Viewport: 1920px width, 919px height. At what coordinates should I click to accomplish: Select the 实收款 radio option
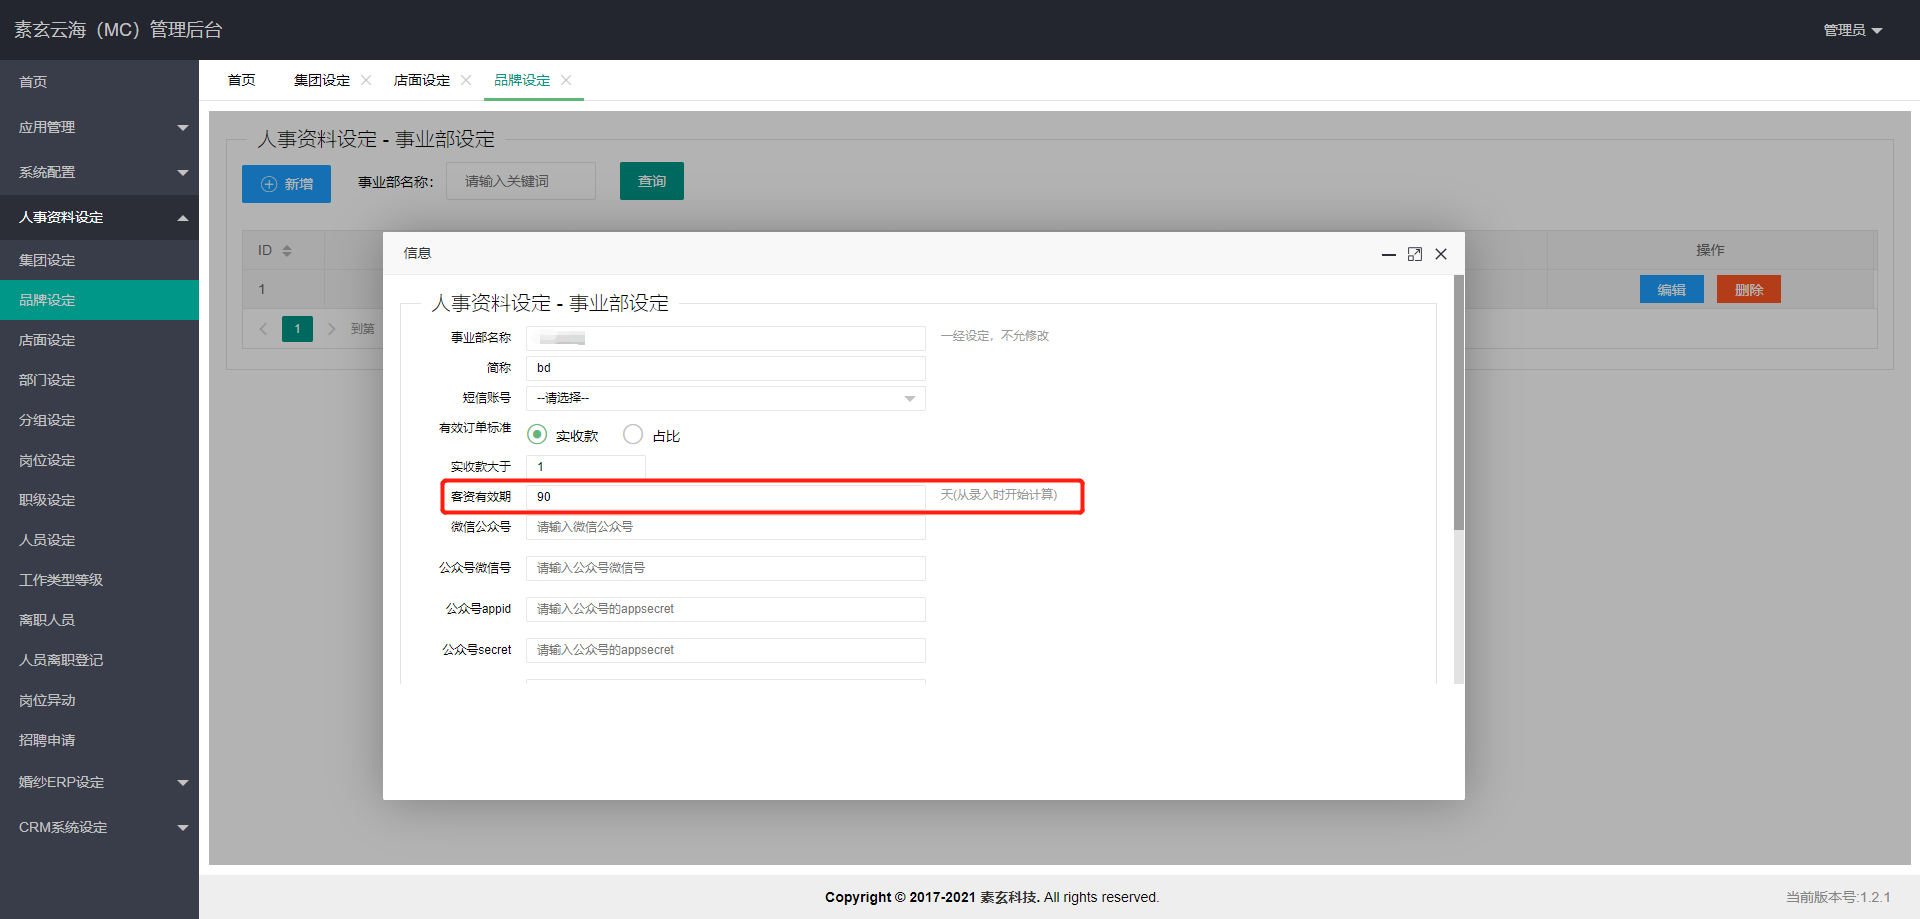point(537,434)
